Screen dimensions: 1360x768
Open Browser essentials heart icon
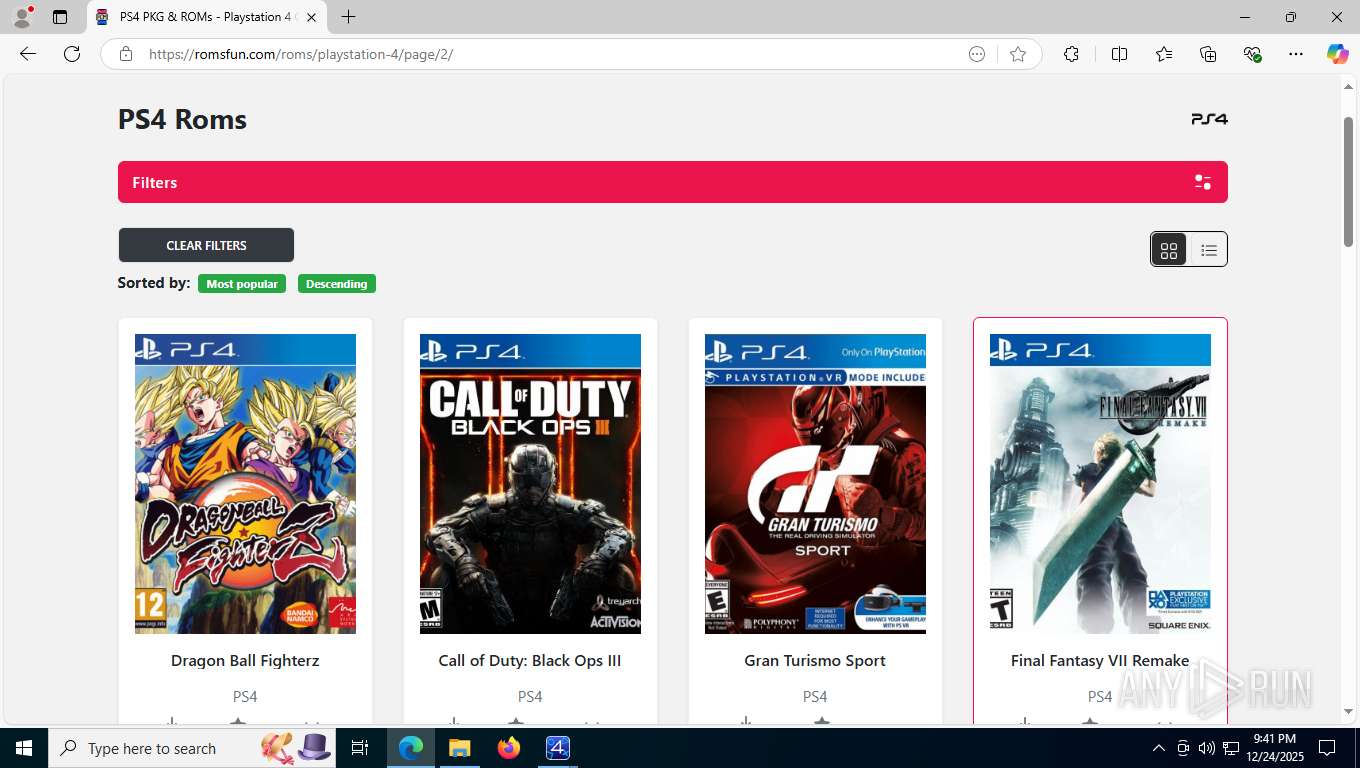click(1252, 54)
